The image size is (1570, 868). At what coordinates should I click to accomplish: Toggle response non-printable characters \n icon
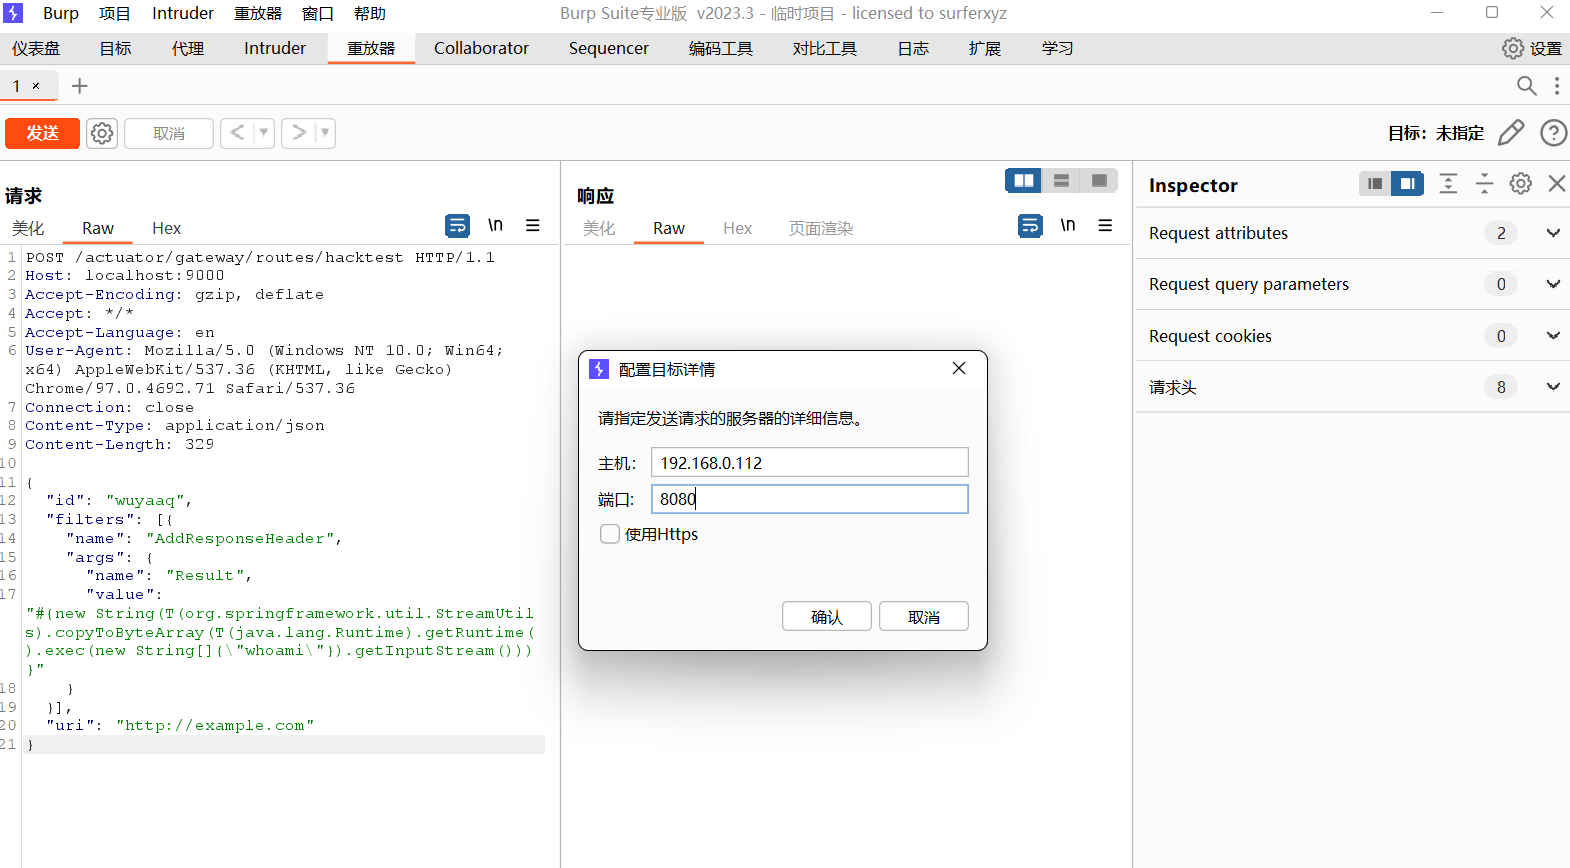pyautogui.click(x=1068, y=226)
